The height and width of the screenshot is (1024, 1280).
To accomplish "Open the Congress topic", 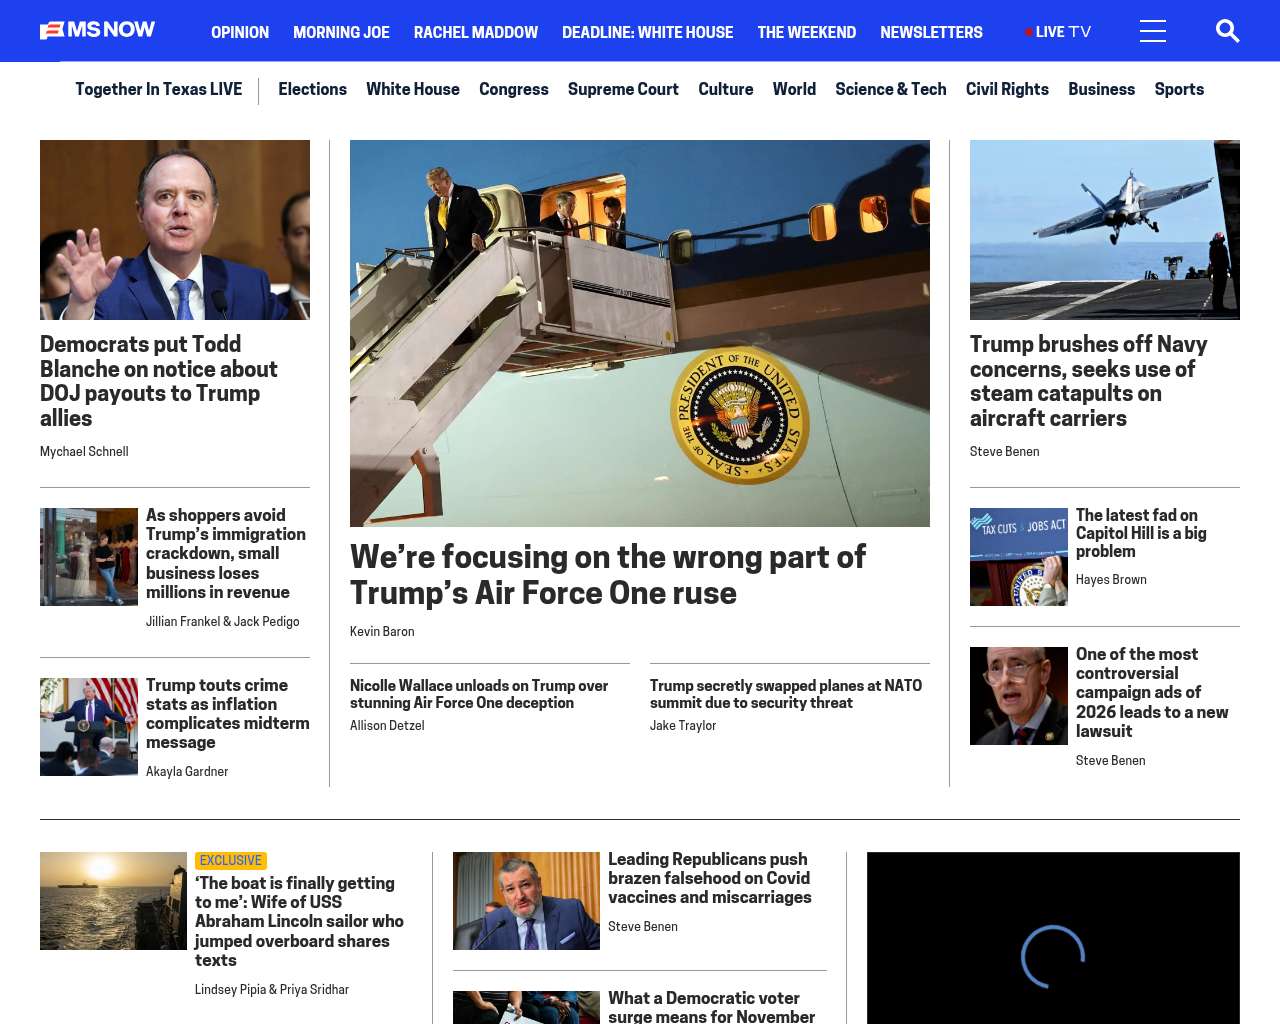I will (x=514, y=89).
